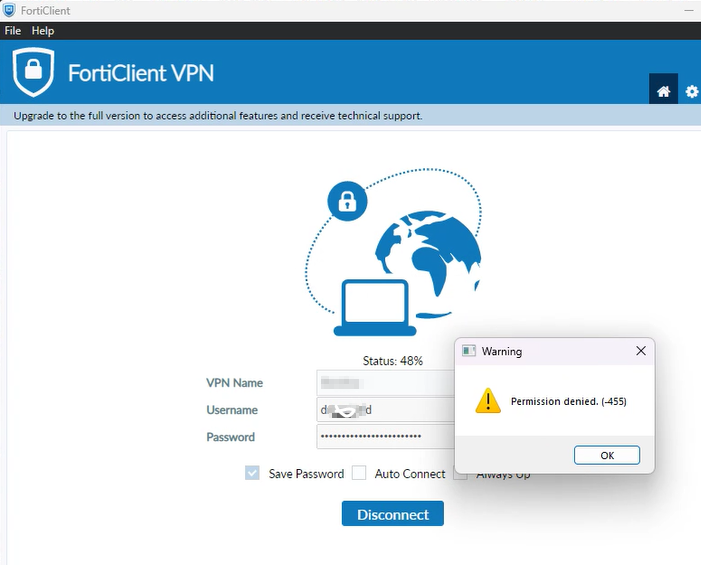Click the Username input field
Image resolution: width=701 pixels, height=565 pixels.
tap(384, 410)
